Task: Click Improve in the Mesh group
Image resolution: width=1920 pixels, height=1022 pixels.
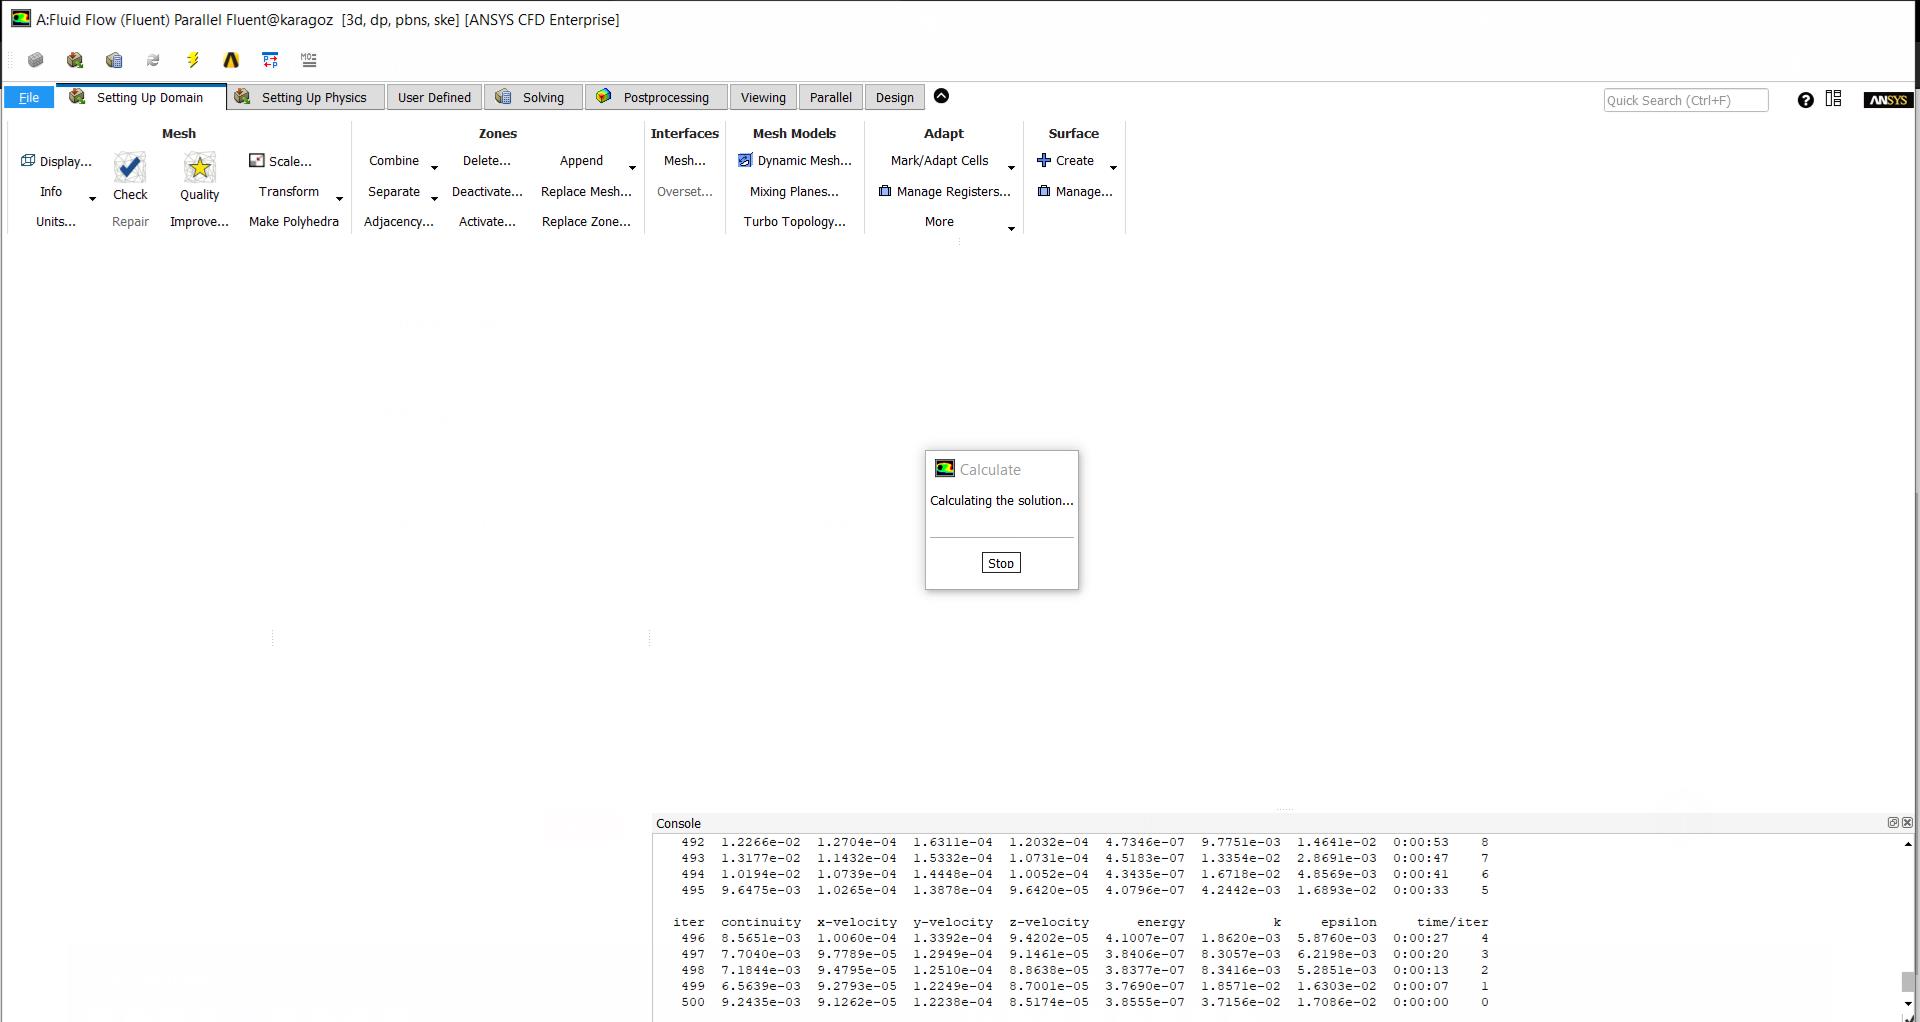Action: click(x=200, y=222)
